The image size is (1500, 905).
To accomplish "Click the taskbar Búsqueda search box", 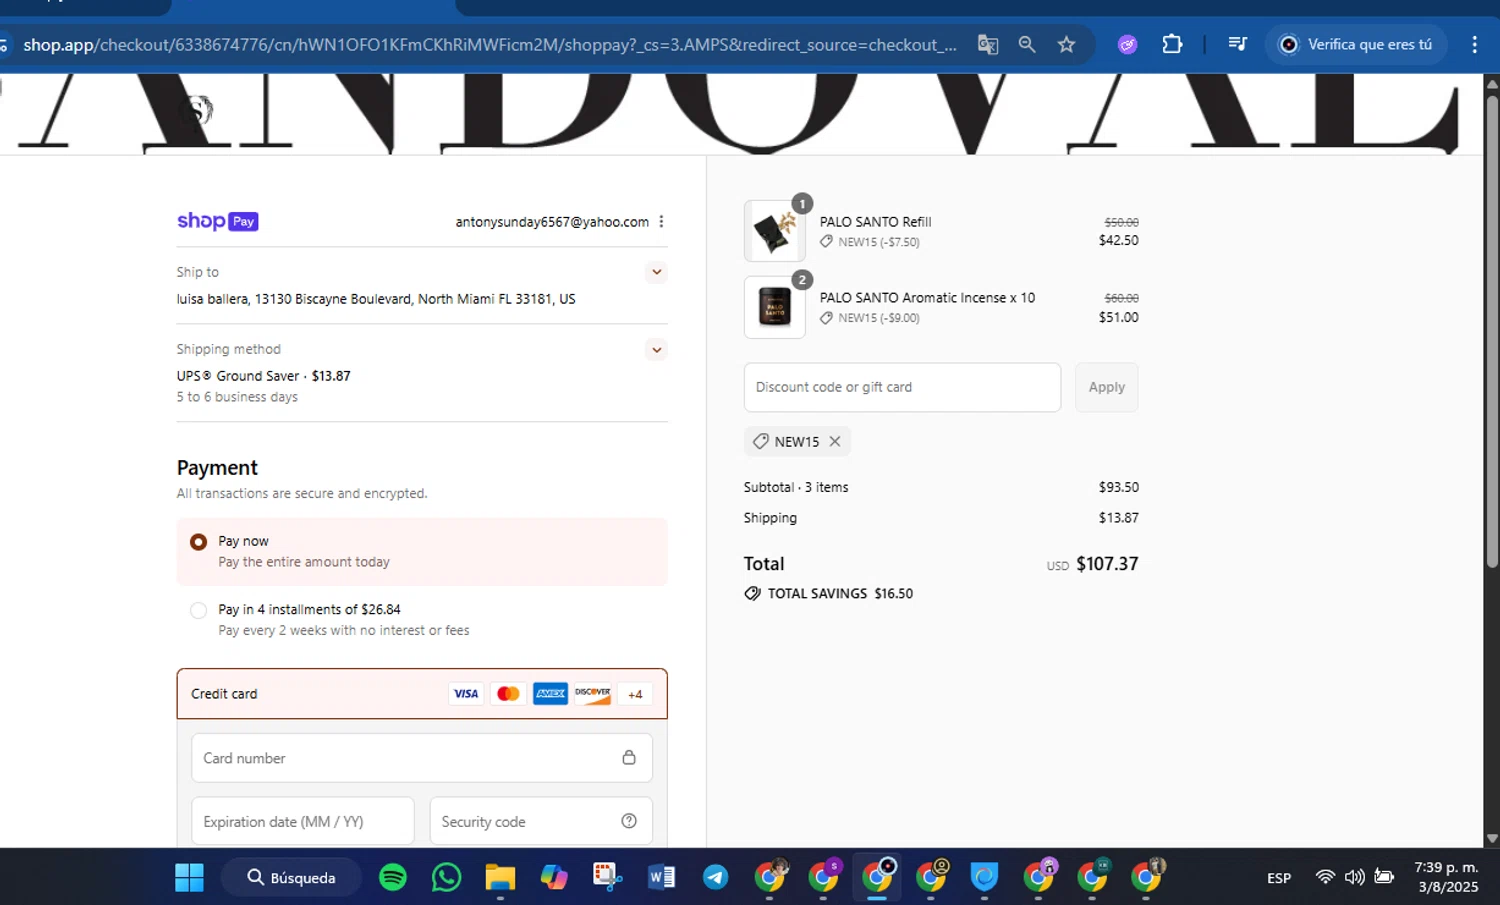I will click(291, 877).
